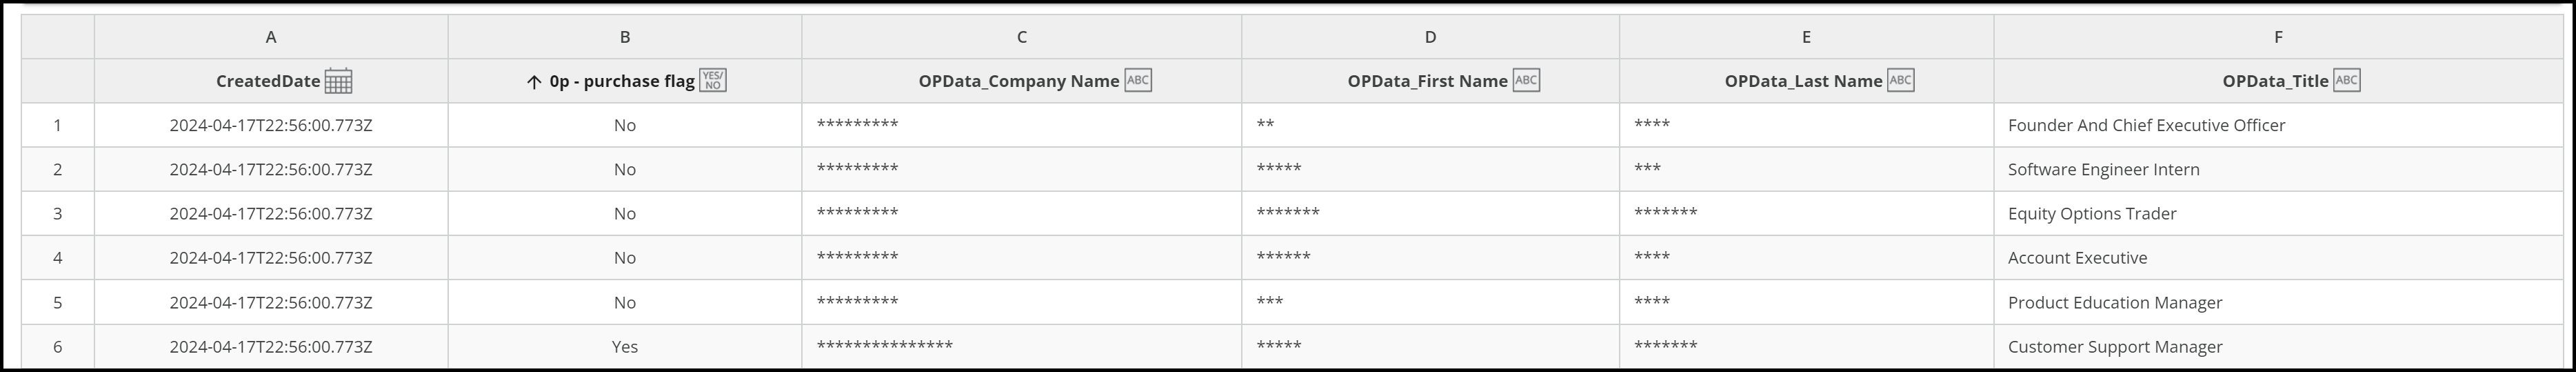Select row number 6
Image resolution: width=2576 pixels, height=372 pixels.
click(58, 347)
